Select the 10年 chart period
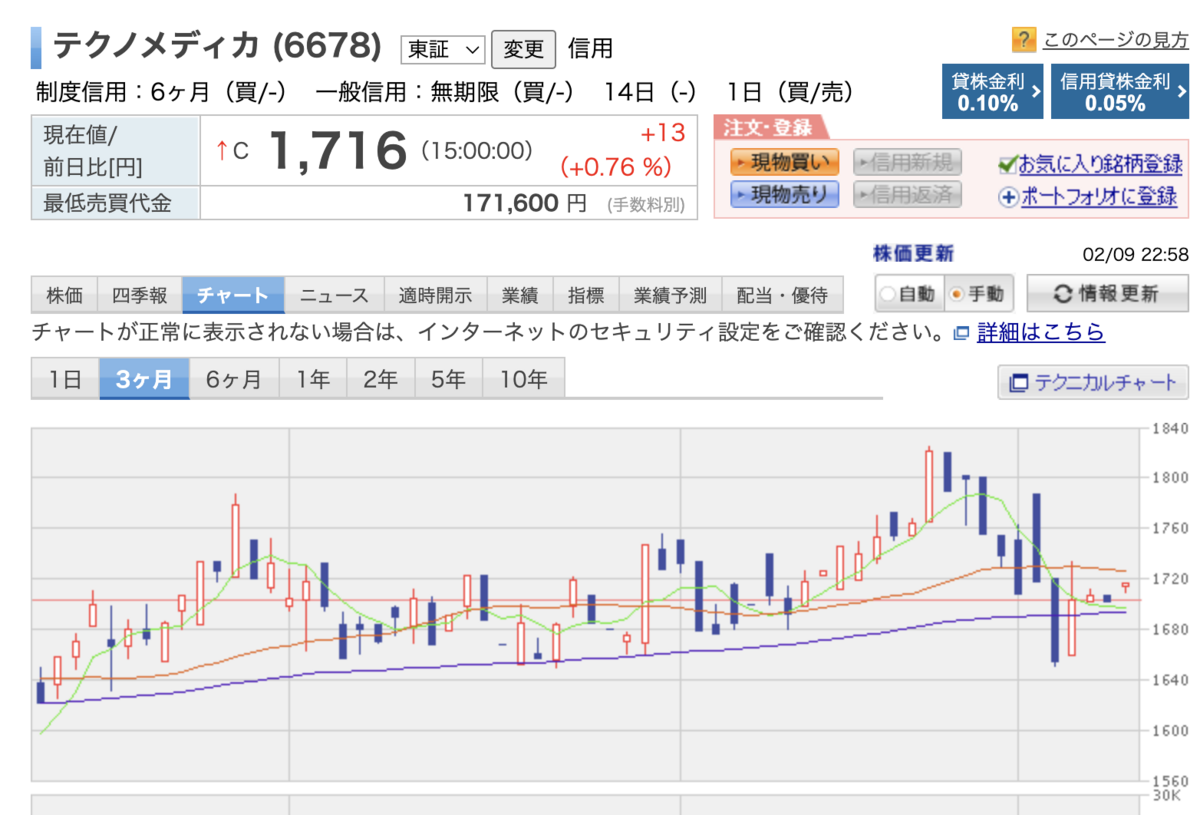This screenshot has width=1200, height=815. (523, 379)
